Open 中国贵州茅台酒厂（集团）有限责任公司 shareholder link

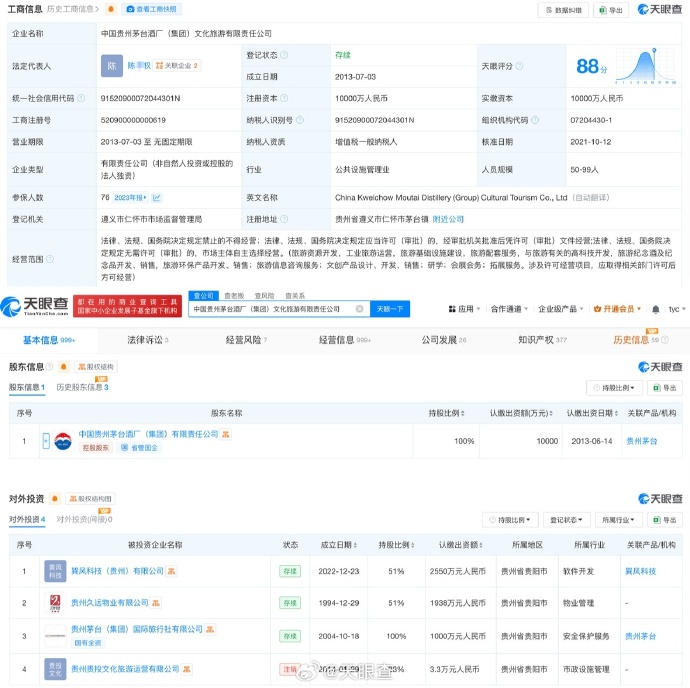coord(148,434)
